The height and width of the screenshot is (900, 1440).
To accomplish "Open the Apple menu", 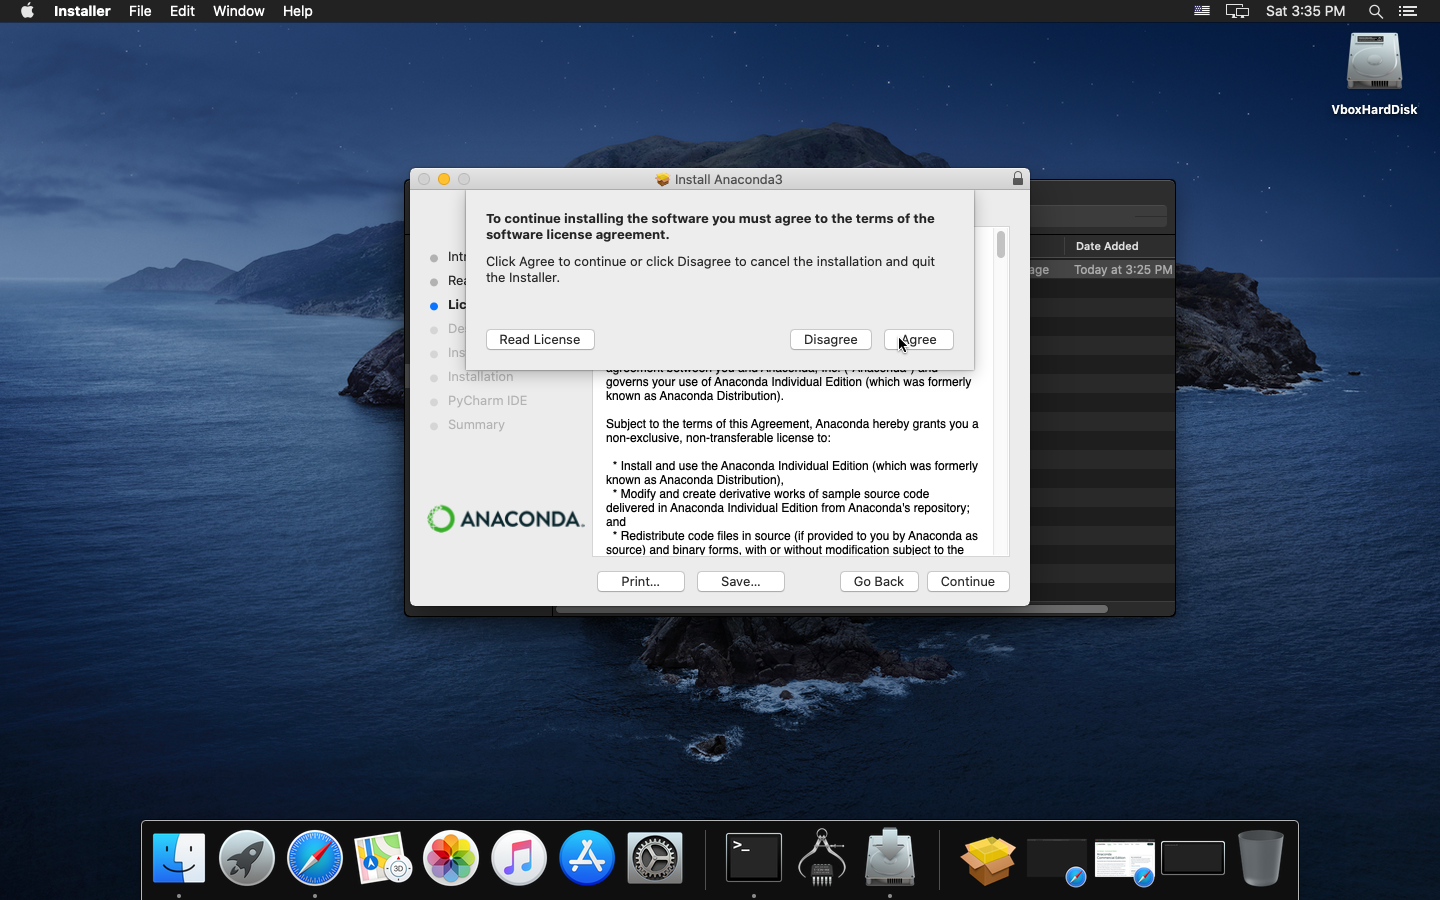I will (27, 11).
